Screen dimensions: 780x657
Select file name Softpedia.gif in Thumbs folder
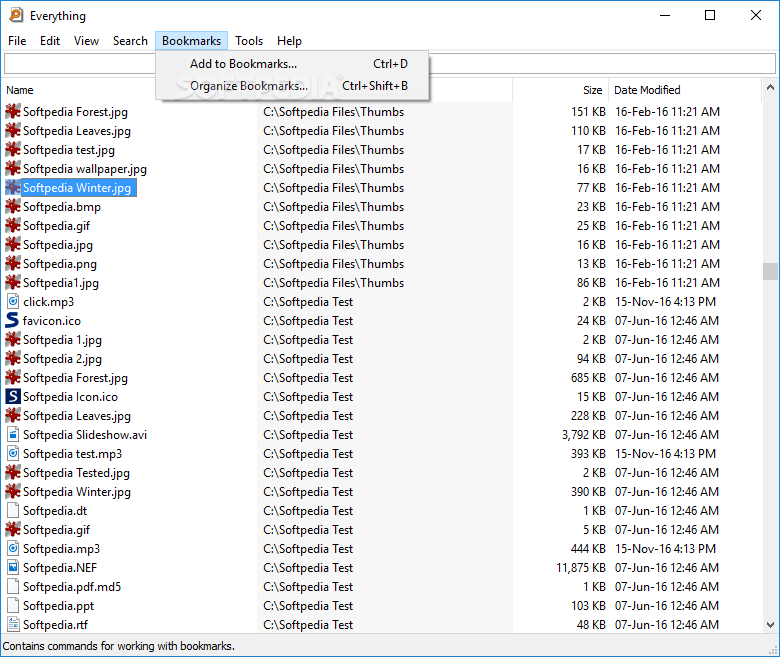56,226
